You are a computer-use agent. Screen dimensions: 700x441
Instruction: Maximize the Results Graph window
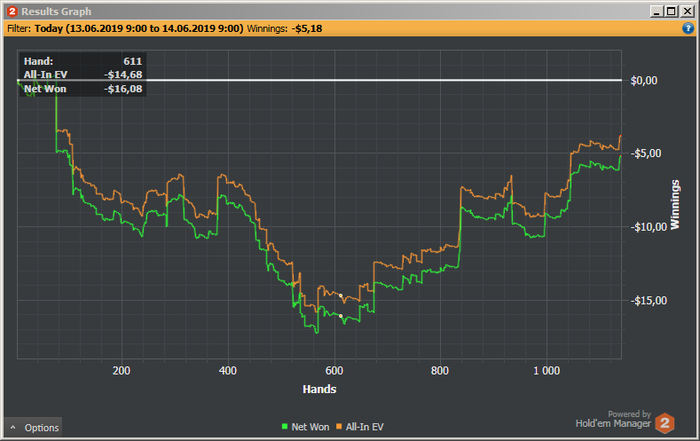coord(671,12)
